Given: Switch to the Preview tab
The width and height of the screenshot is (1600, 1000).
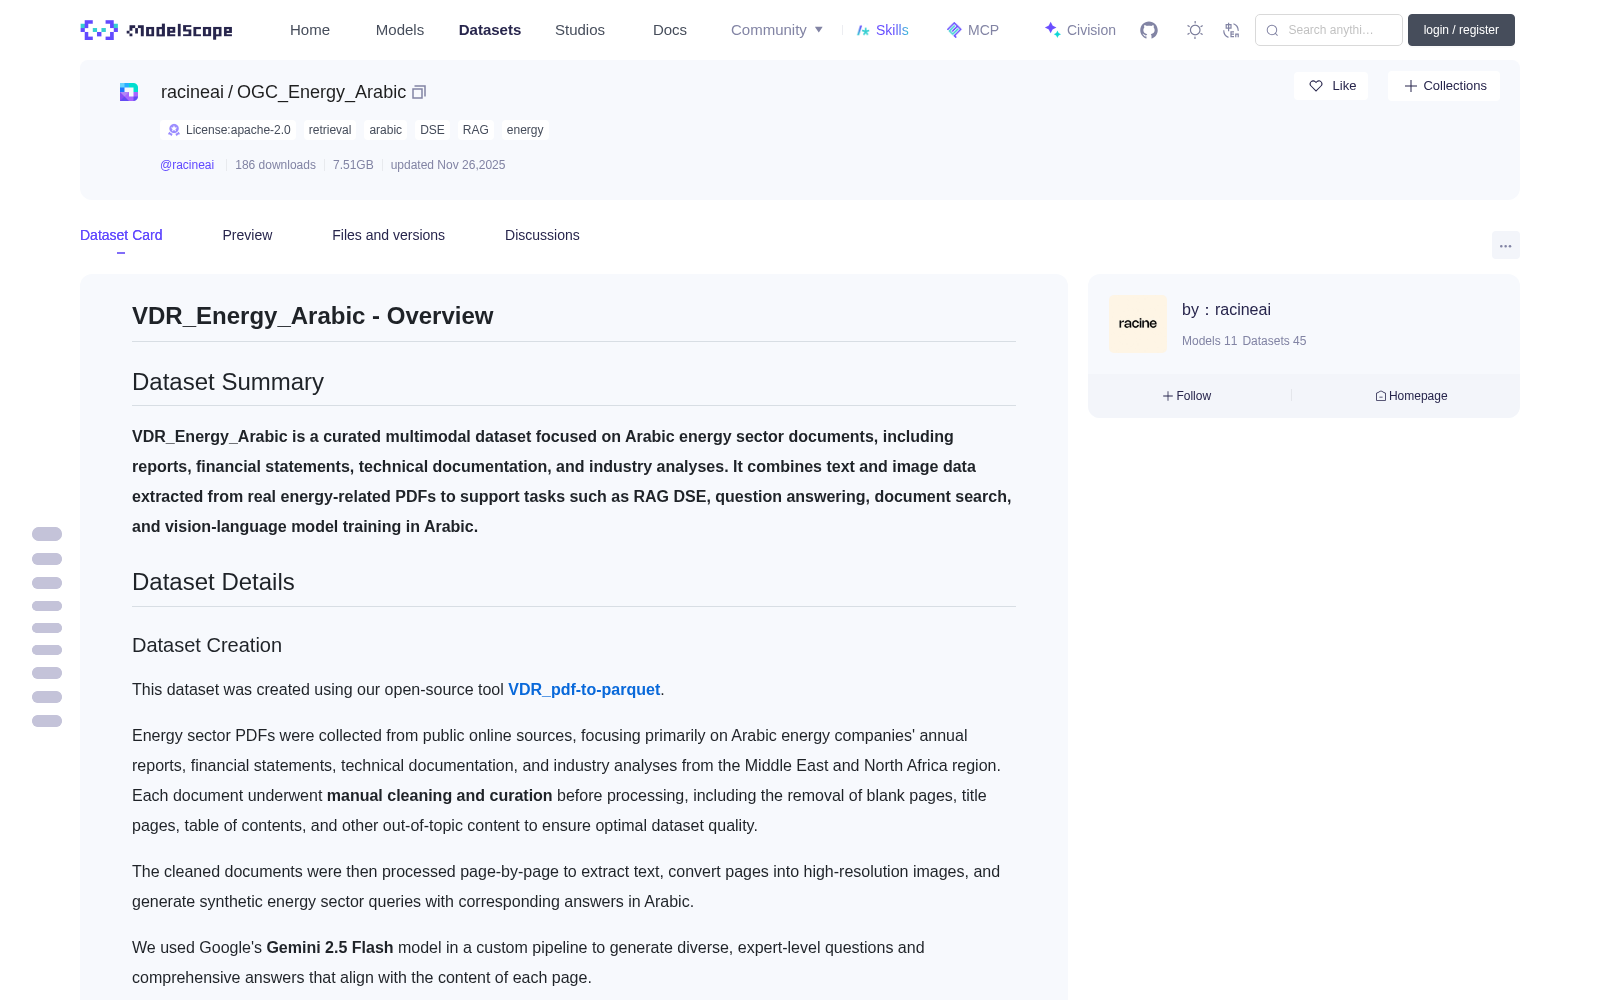Looking at the screenshot, I should pos(247,235).
